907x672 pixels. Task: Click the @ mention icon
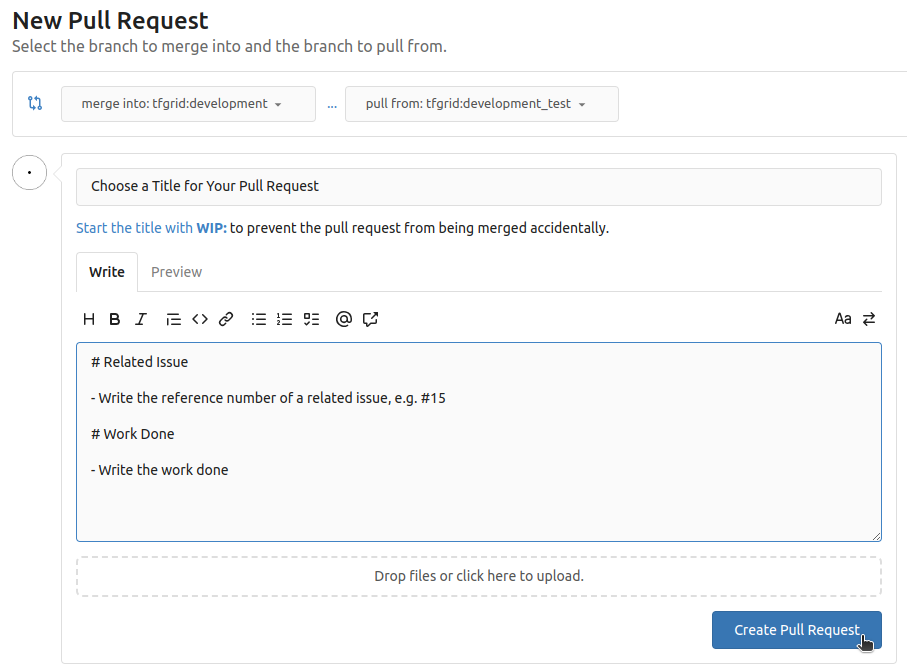(x=344, y=319)
